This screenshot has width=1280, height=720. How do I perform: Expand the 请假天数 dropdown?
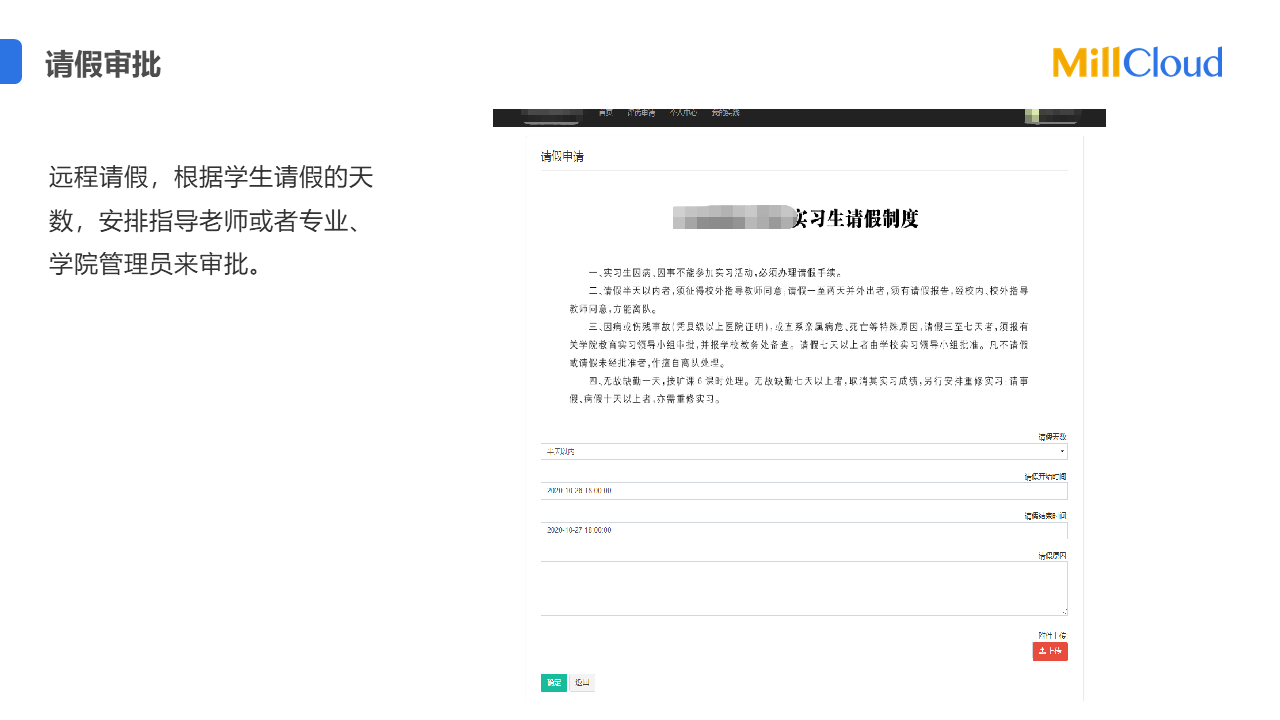(803, 452)
